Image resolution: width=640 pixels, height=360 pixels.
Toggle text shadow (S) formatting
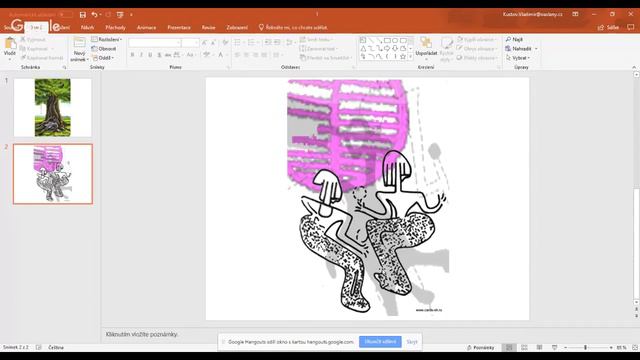coord(159,55)
